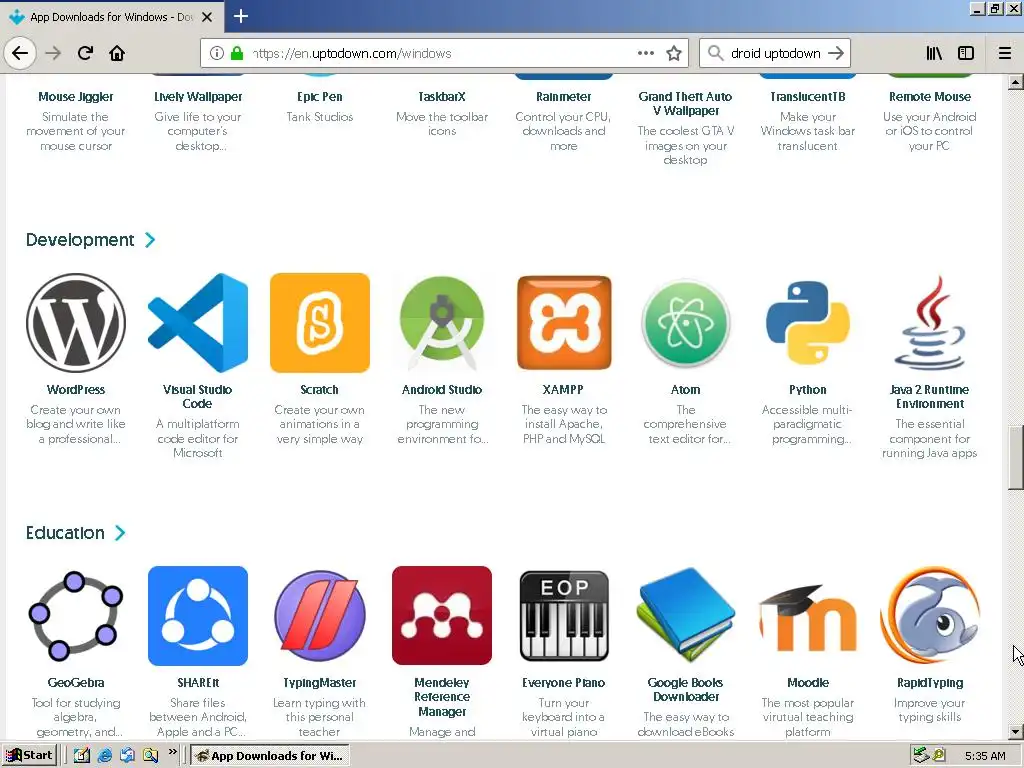
Task: Open the Firefox hamburger menu
Action: 1005,54
